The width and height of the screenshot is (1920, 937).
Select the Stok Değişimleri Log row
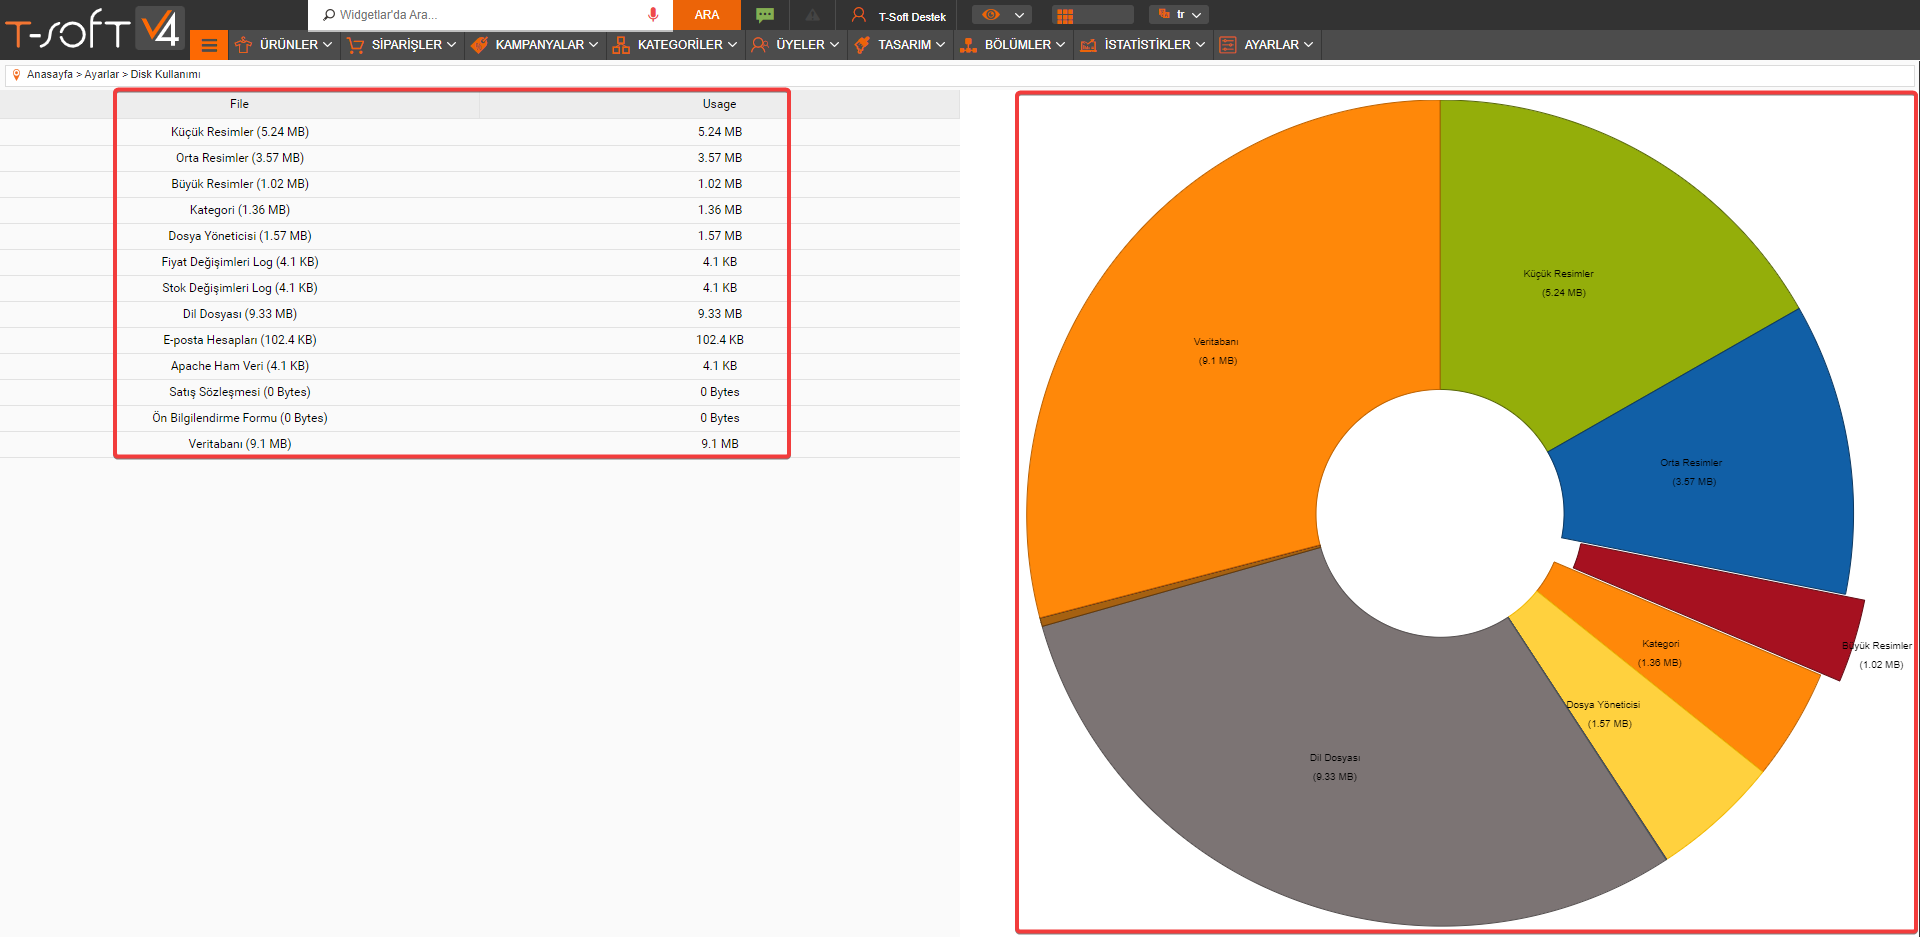pyautogui.click(x=479, y=288)
